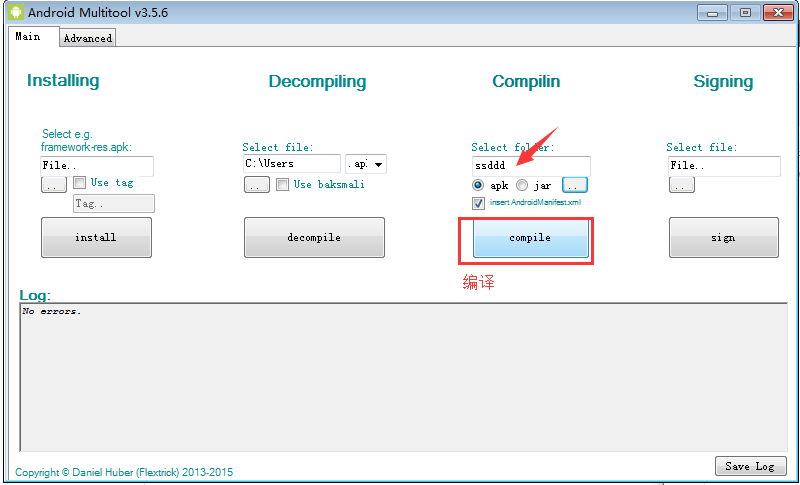800x485 pixels.
Task: Start compiling with the compile button
Action: coord(531,238)
